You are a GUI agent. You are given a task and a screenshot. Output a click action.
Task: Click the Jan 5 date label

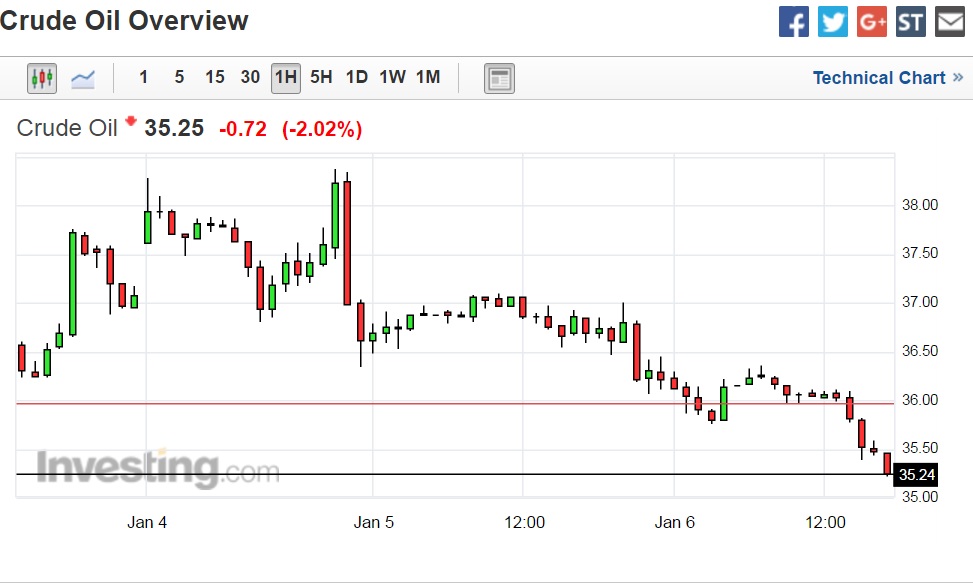pos(374,522)
